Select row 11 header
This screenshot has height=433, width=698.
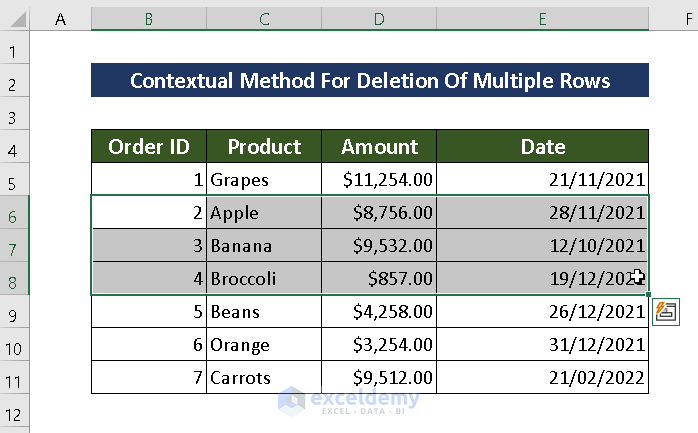[x=15, y=378]
